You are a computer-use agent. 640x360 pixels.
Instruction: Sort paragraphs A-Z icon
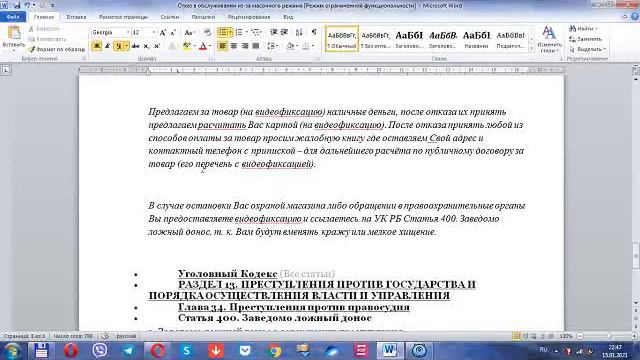click(x=299, y=32)
